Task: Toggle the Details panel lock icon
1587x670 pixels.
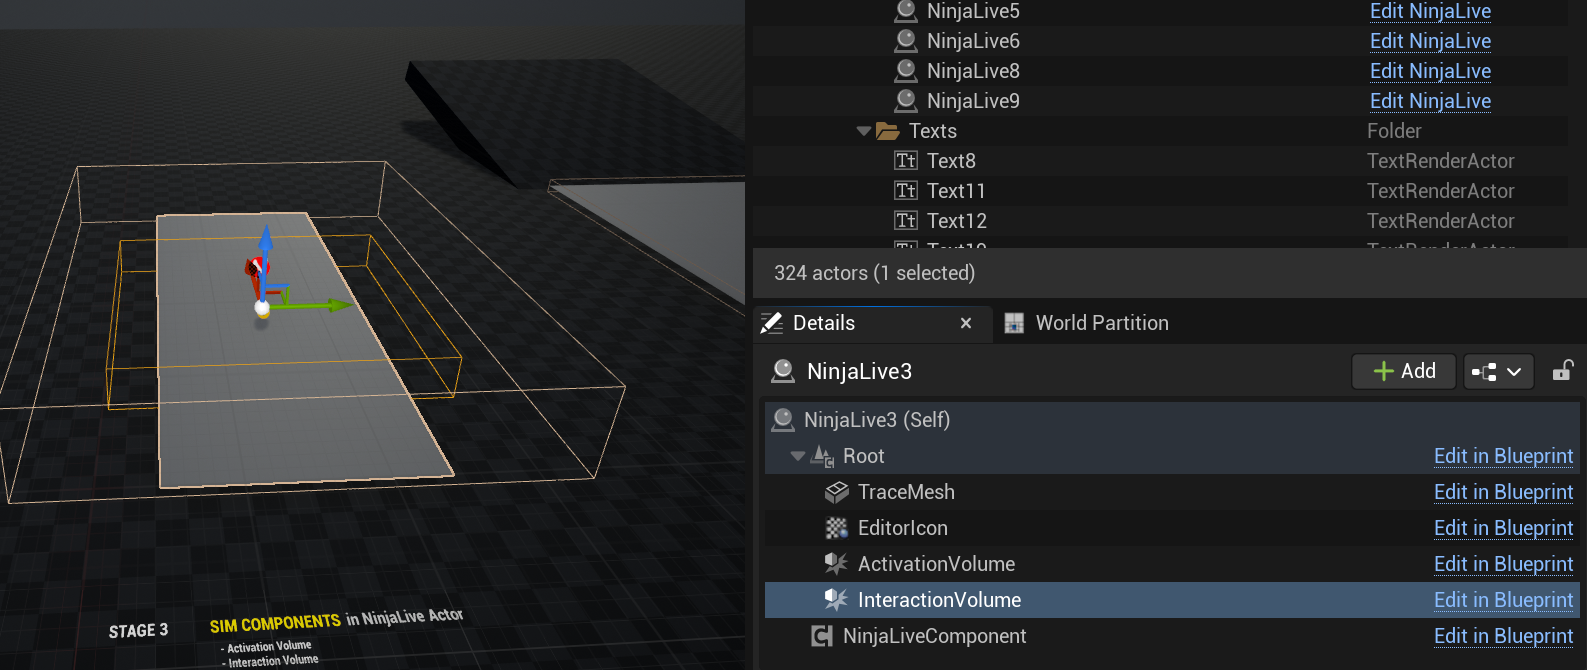Action: click(1563, 371)
